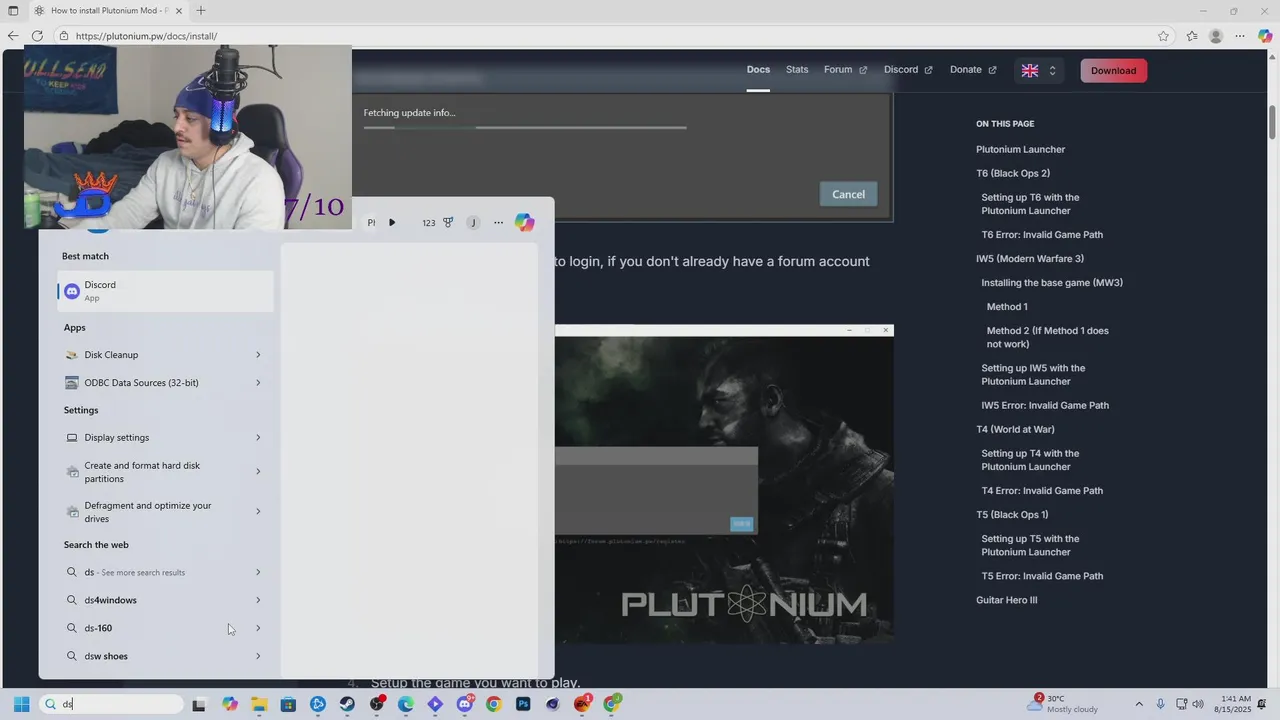Image resolution: width=1280 pixels, height=720 pixels.
Task: Select the 'How to install Plutonium Mod' browser tab
Action: tap(108, 11)
